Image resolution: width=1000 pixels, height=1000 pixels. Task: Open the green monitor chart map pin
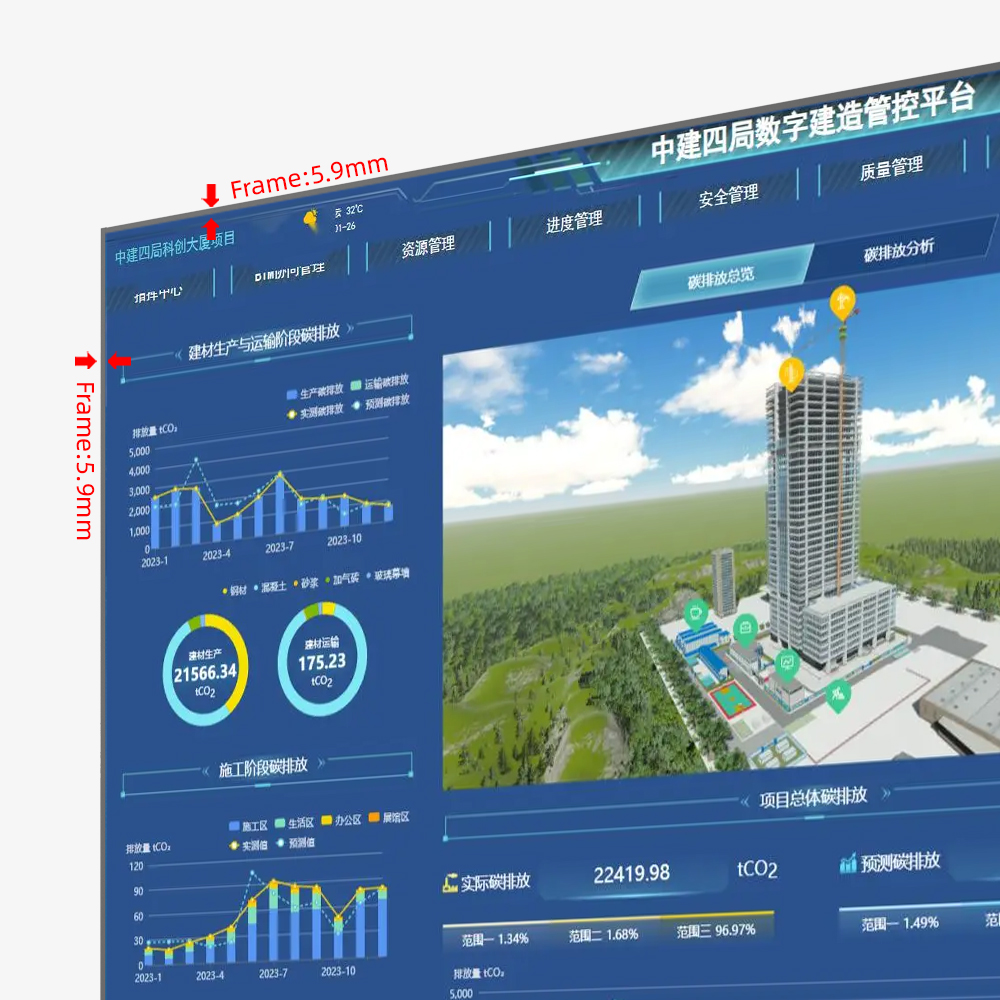point(788,662)
